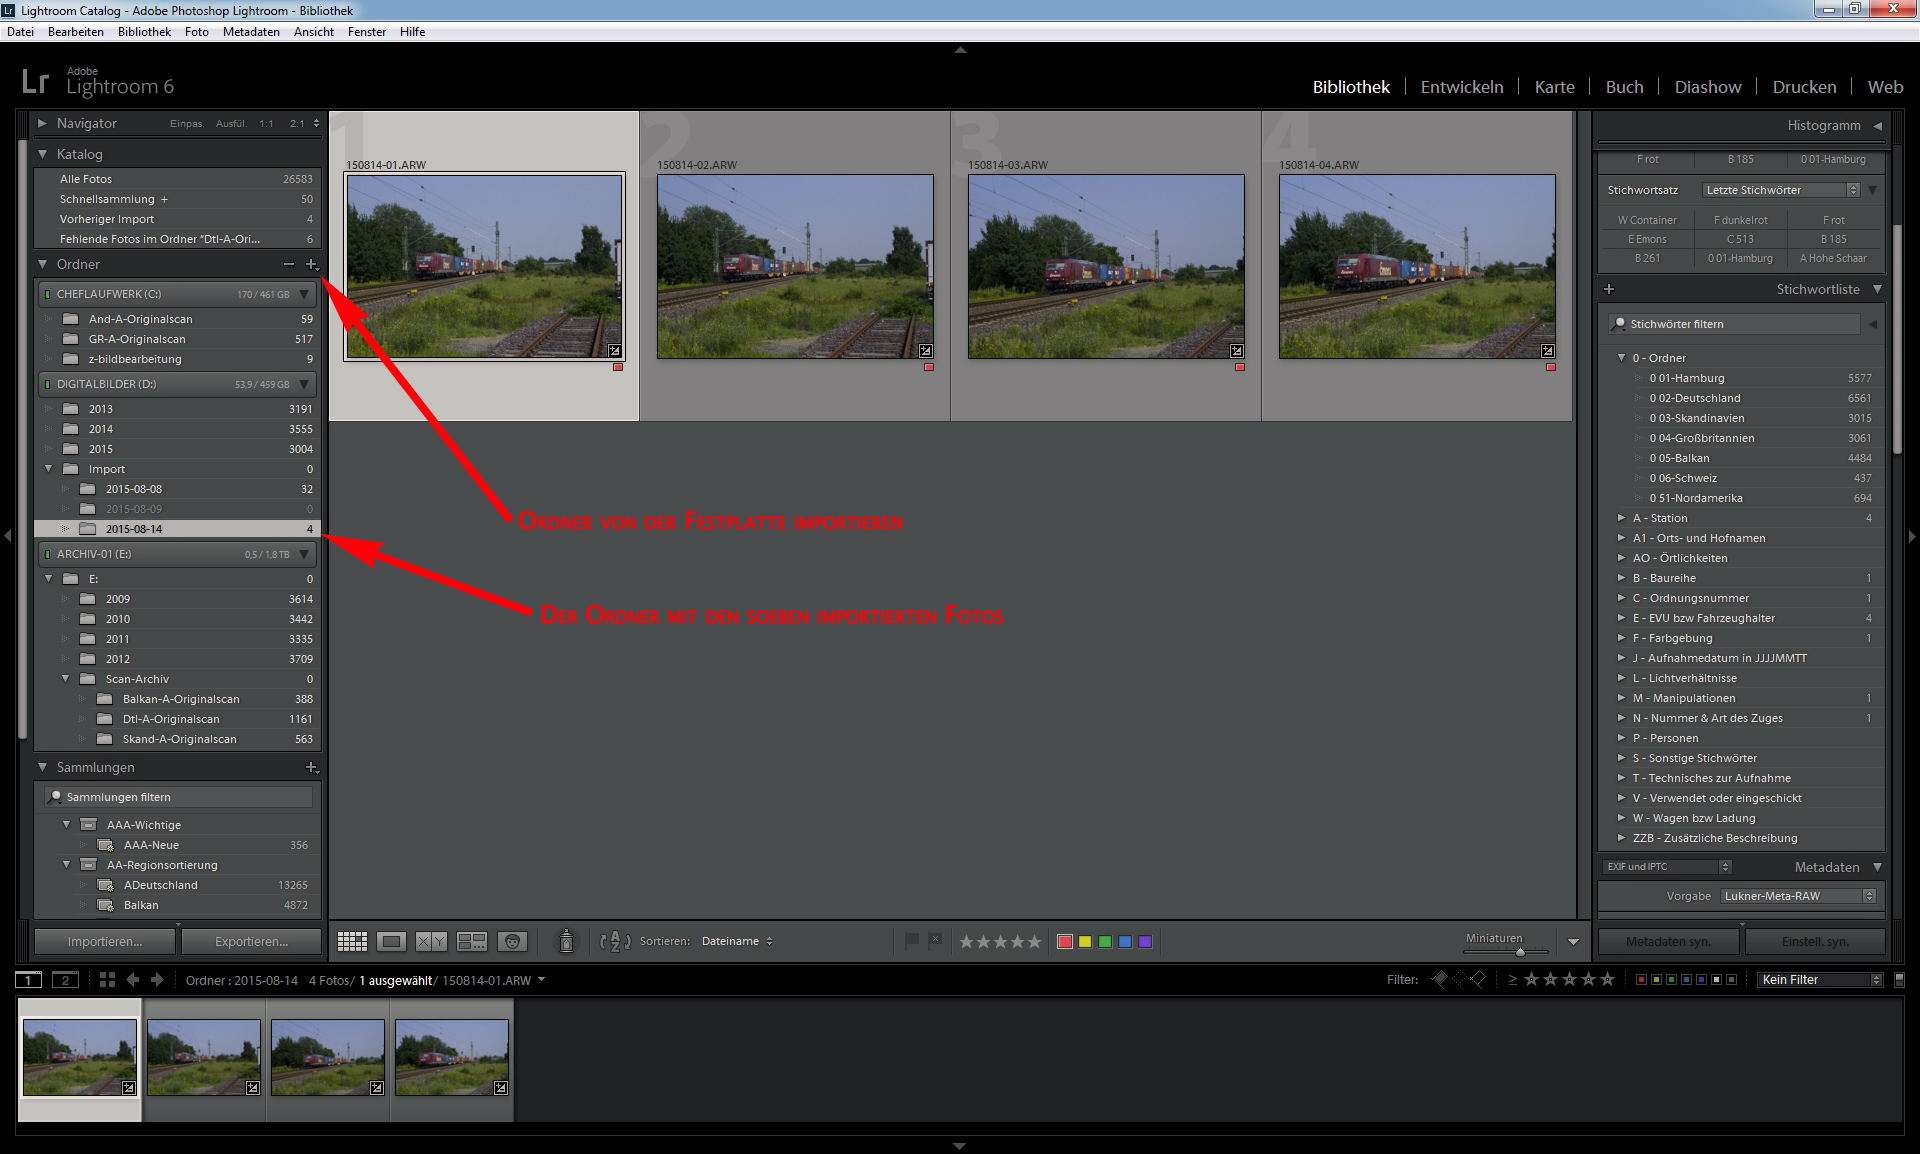Open the Metadaten menu
This screenshot has height=1154, width=1920.
pos(251,32)
